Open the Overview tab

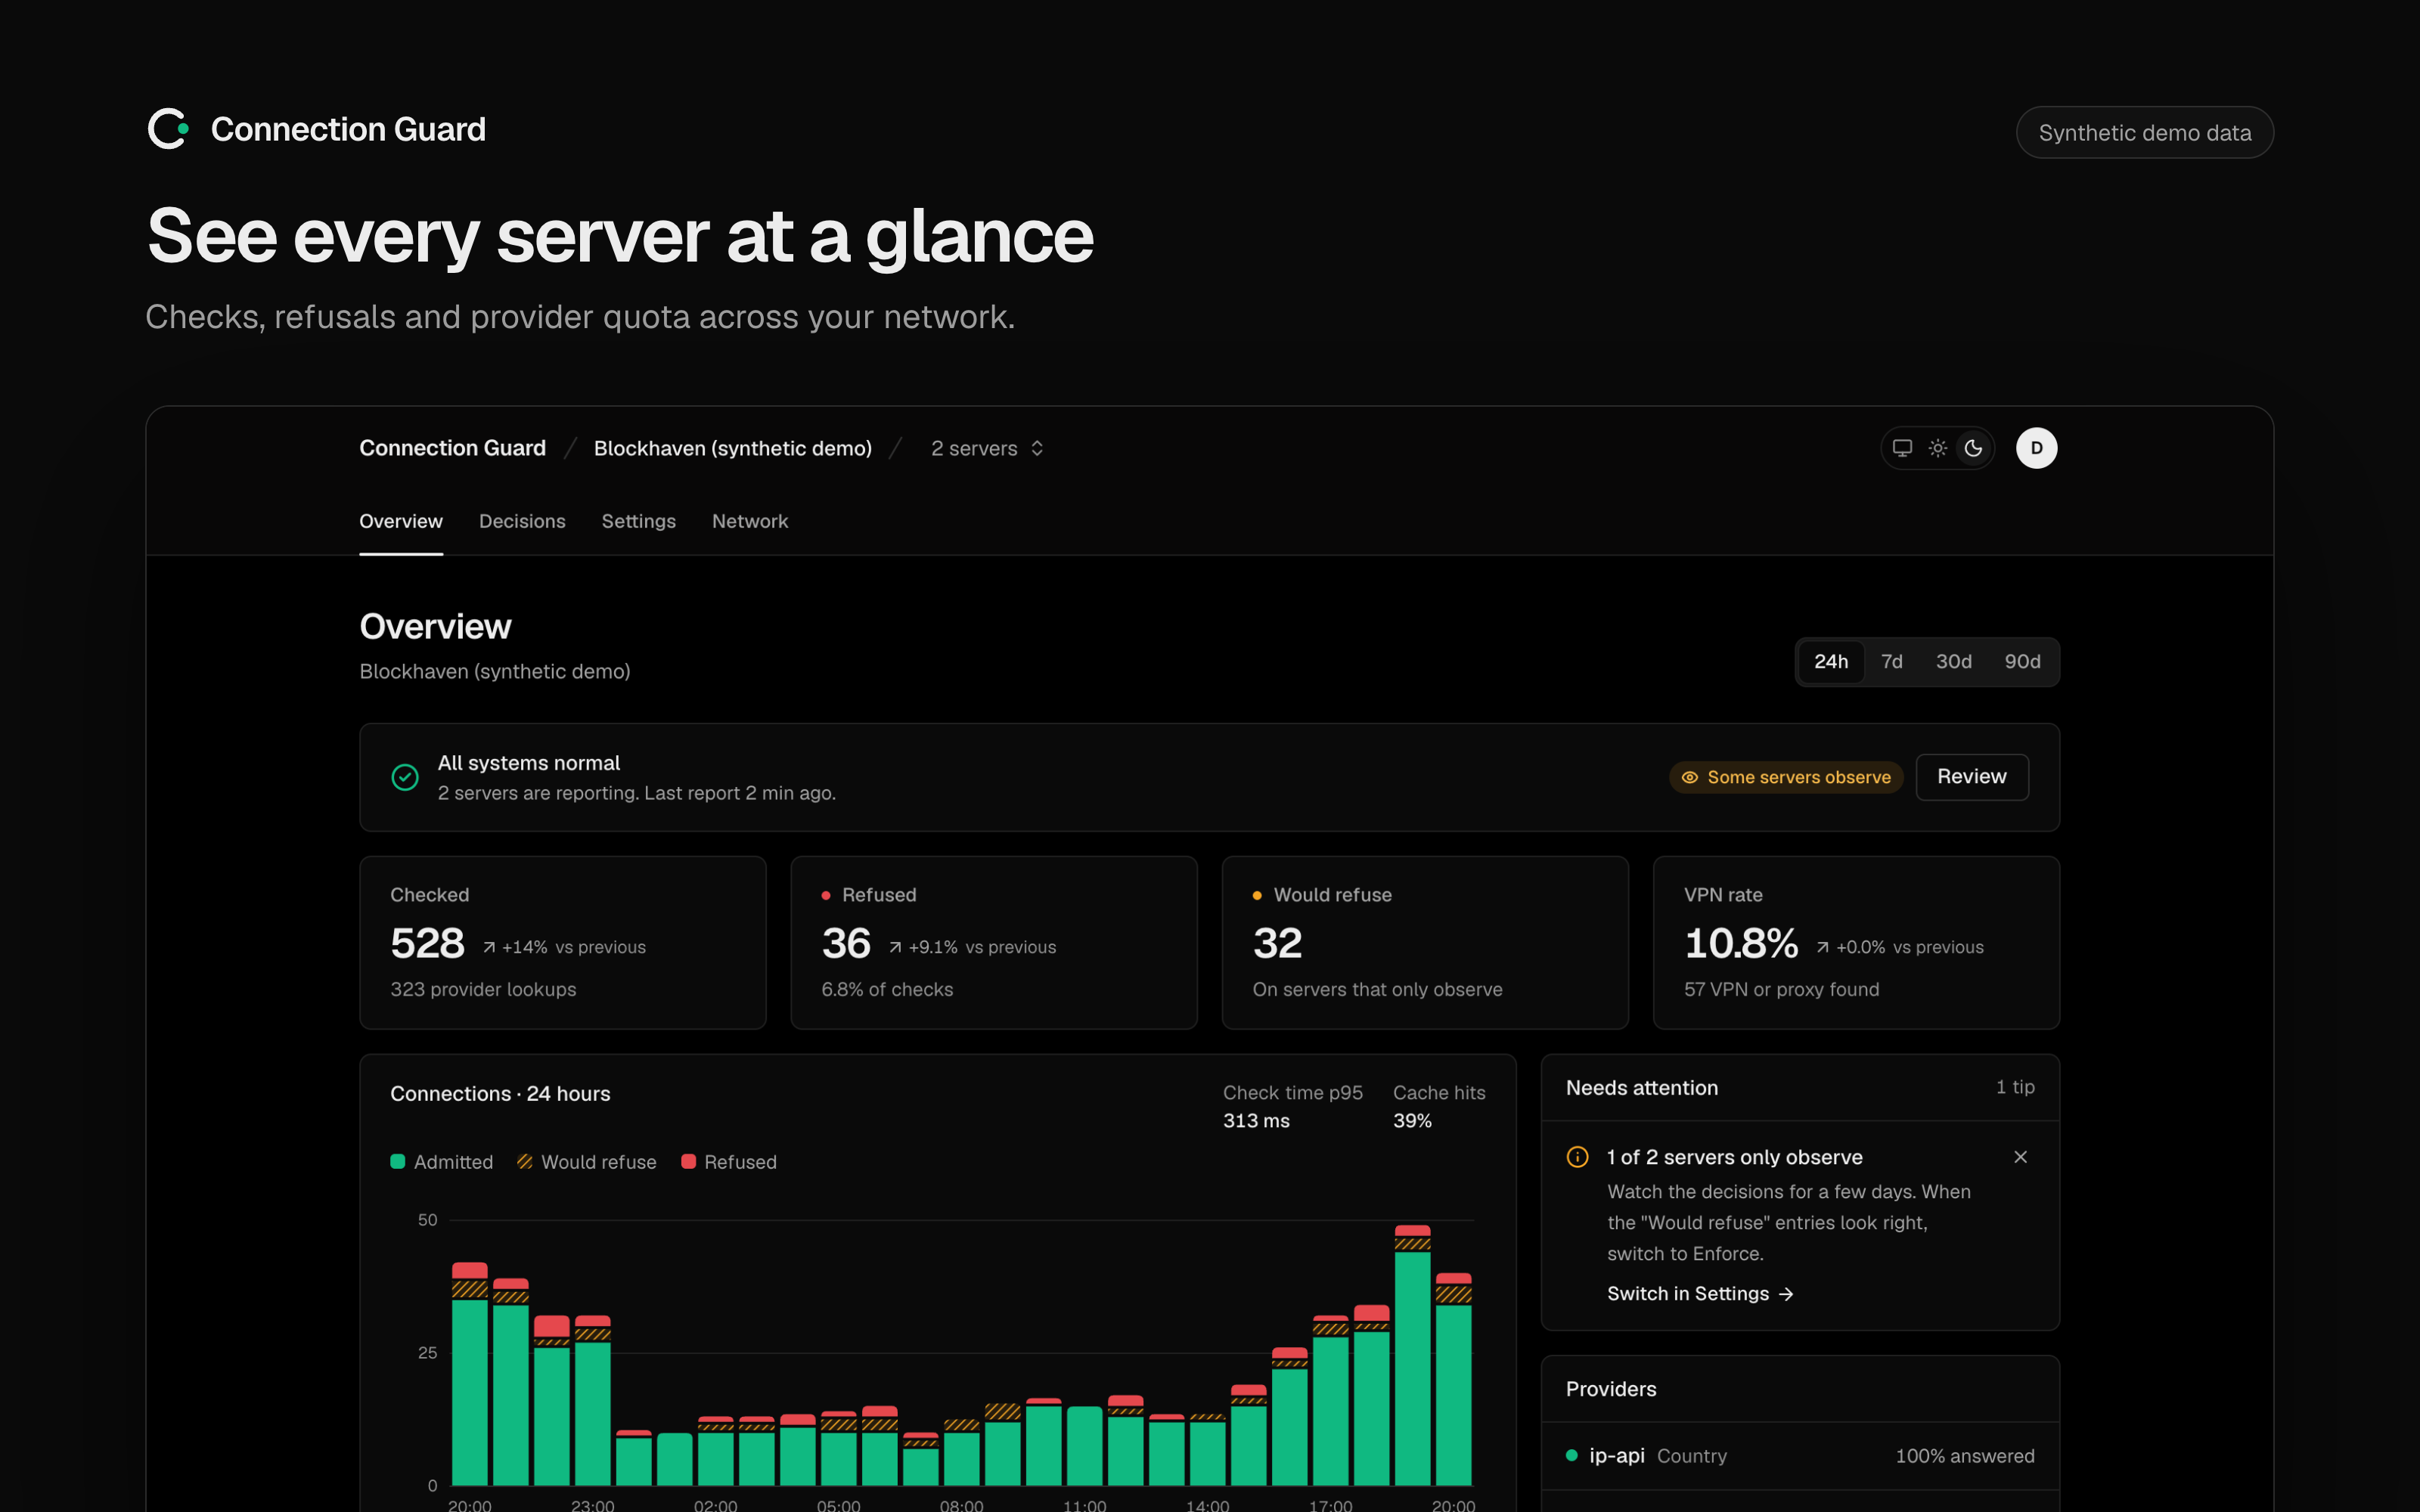pyautogui.click(x=401, y=521)
